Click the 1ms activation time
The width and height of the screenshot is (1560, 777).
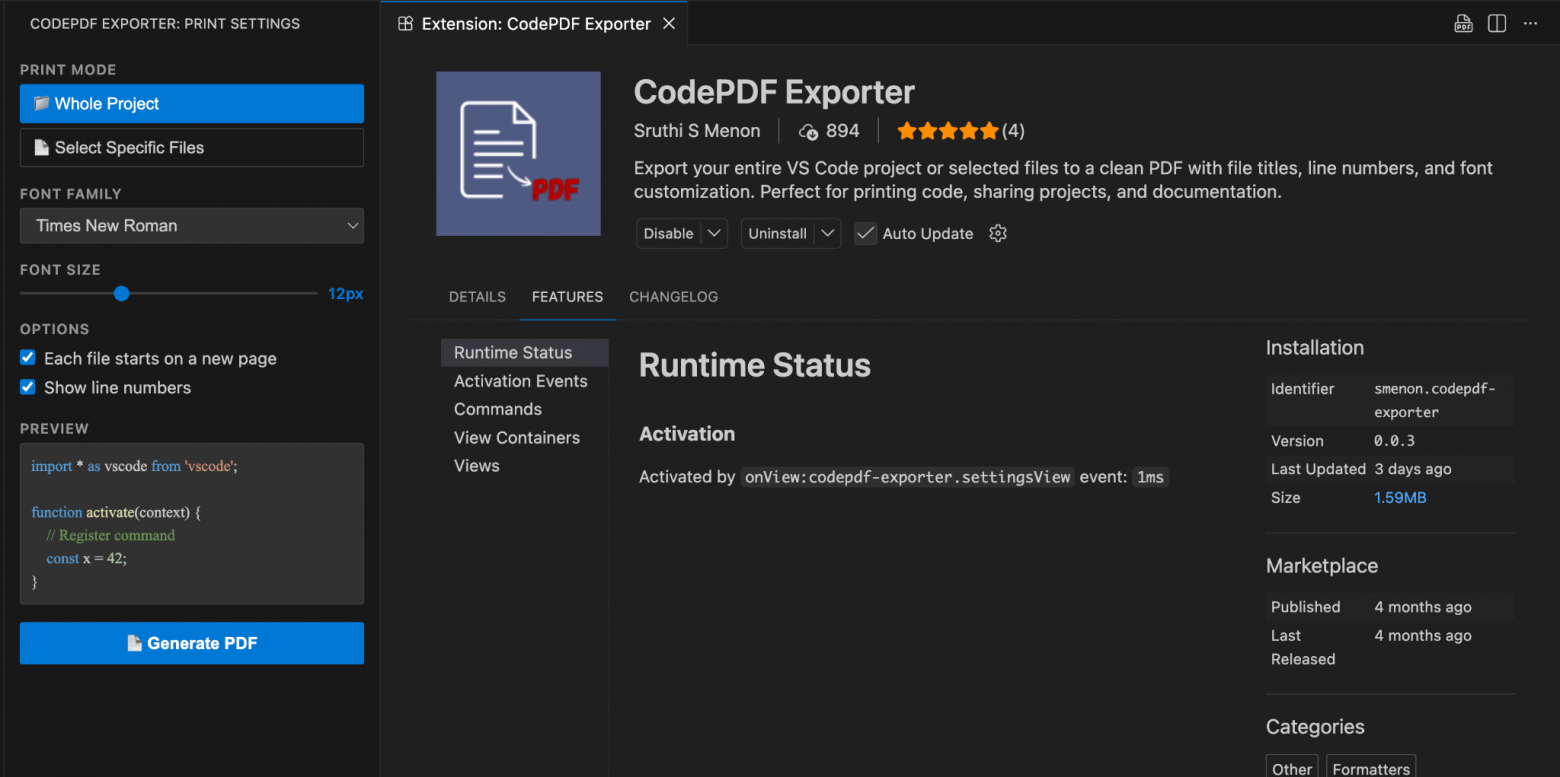point(1151,477)
